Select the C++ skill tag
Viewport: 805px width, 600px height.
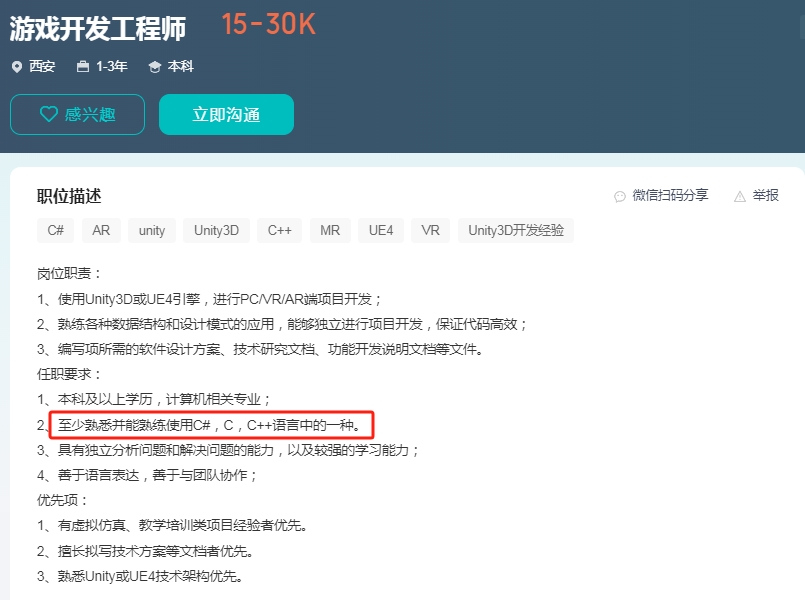pyautogui.click(x=280, y=230)
